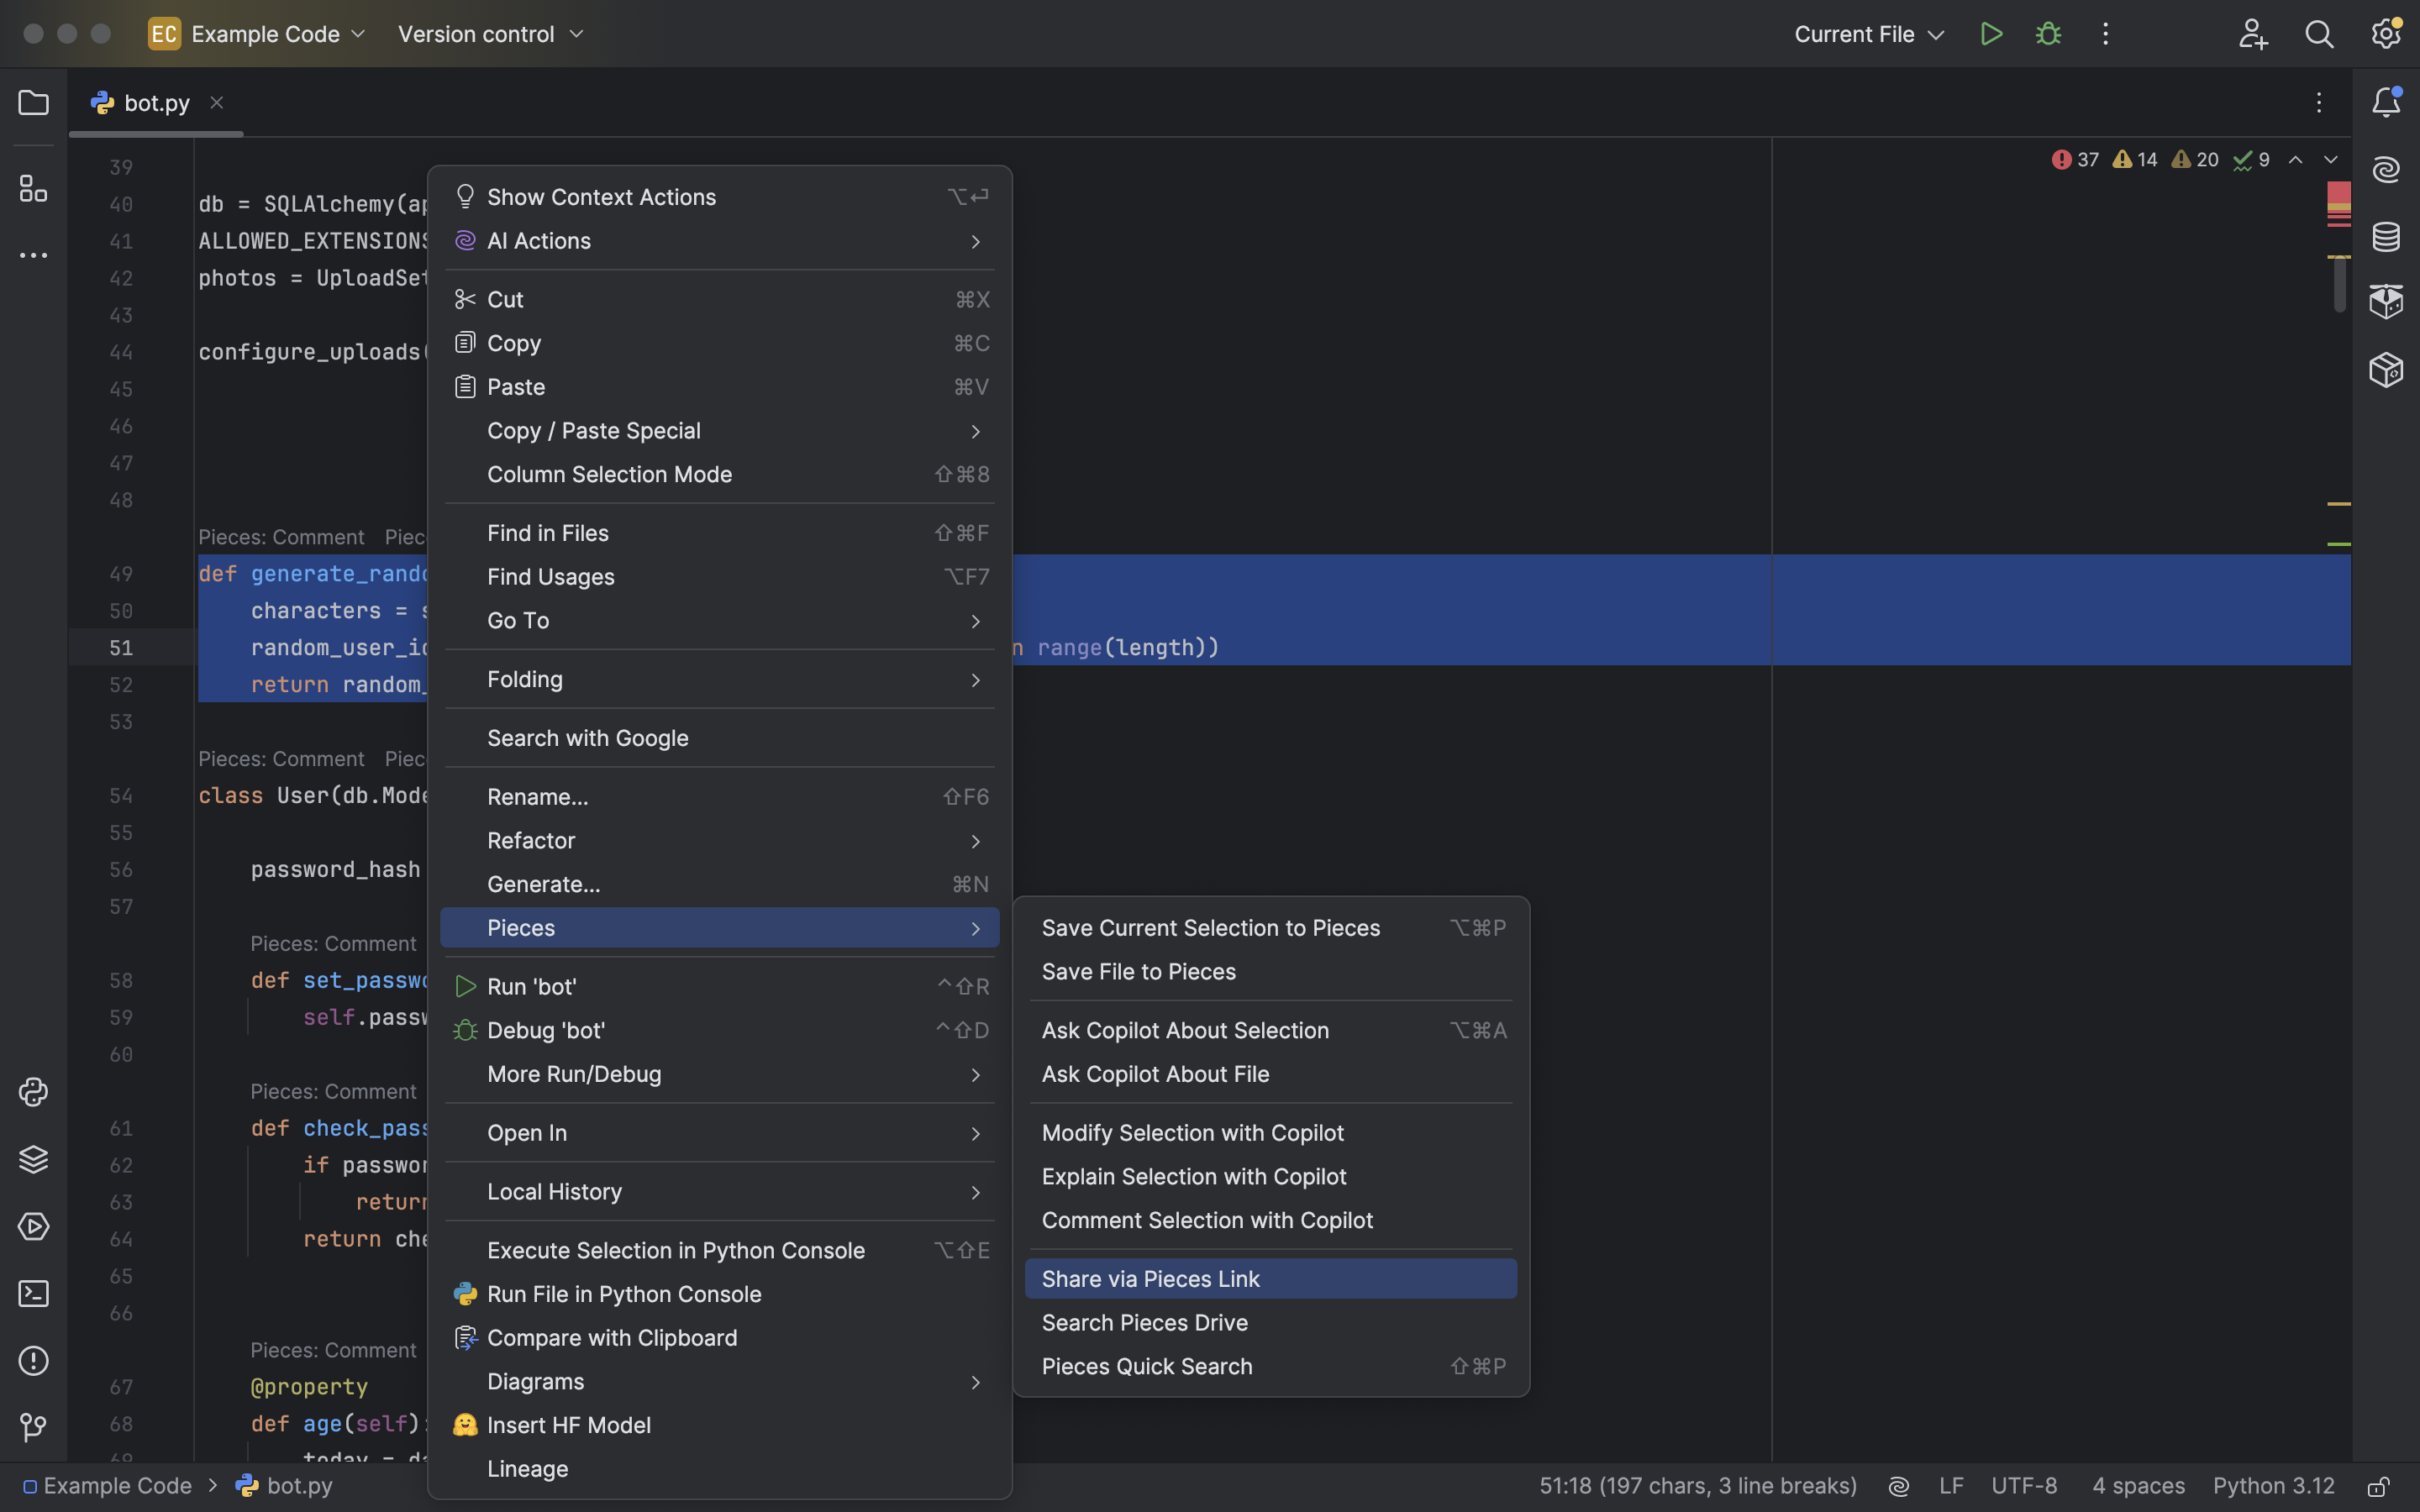Choose Save Current Selection to Pieces
The height and width of the screenshot is (1512, 2420).
coord(1270,928)
